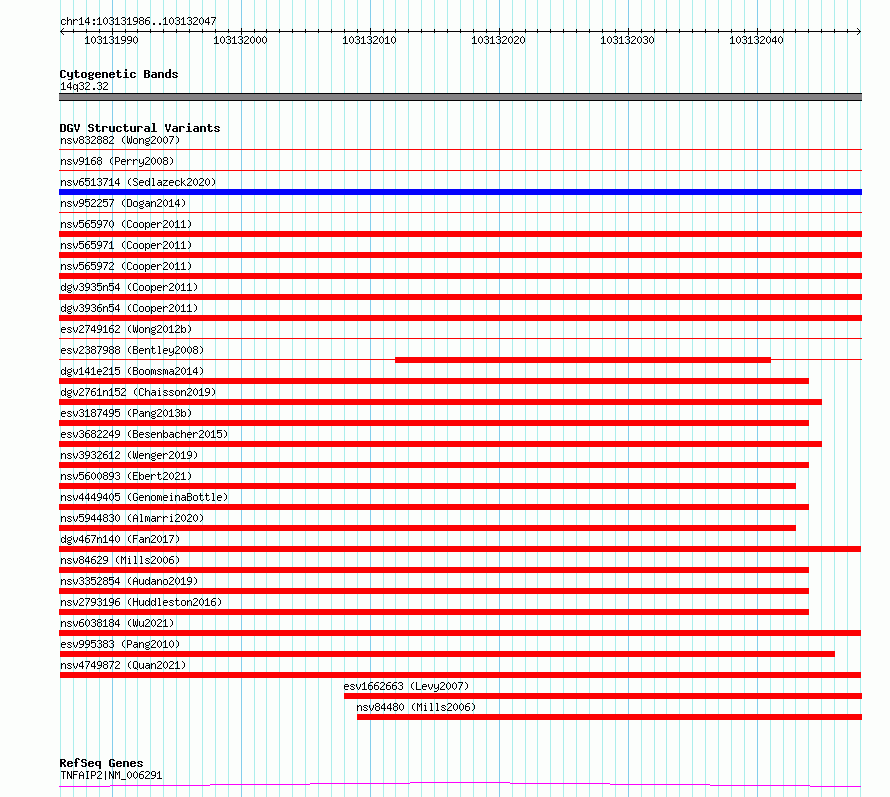This screenshot has height=797, width=890.
Task: Open variant nsv565971 (Cooper2011)
Action: 126,245
